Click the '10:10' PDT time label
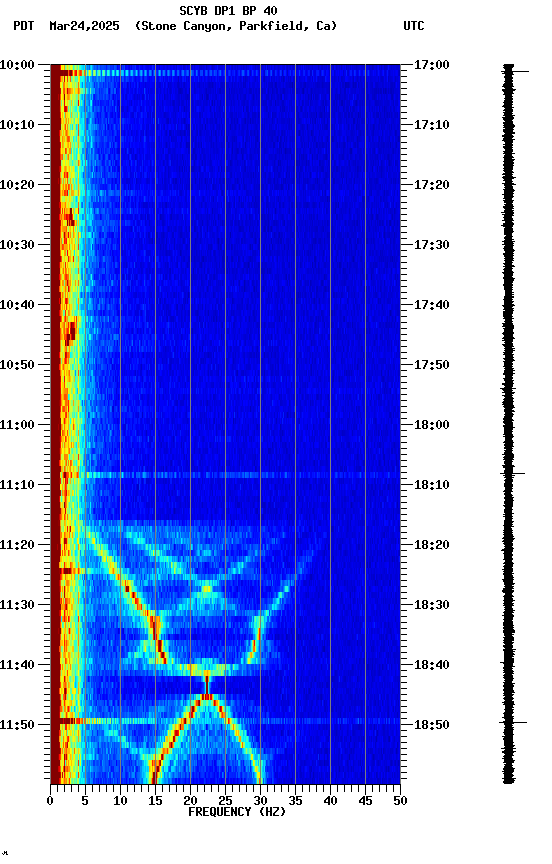 click(x=17, y=125)
